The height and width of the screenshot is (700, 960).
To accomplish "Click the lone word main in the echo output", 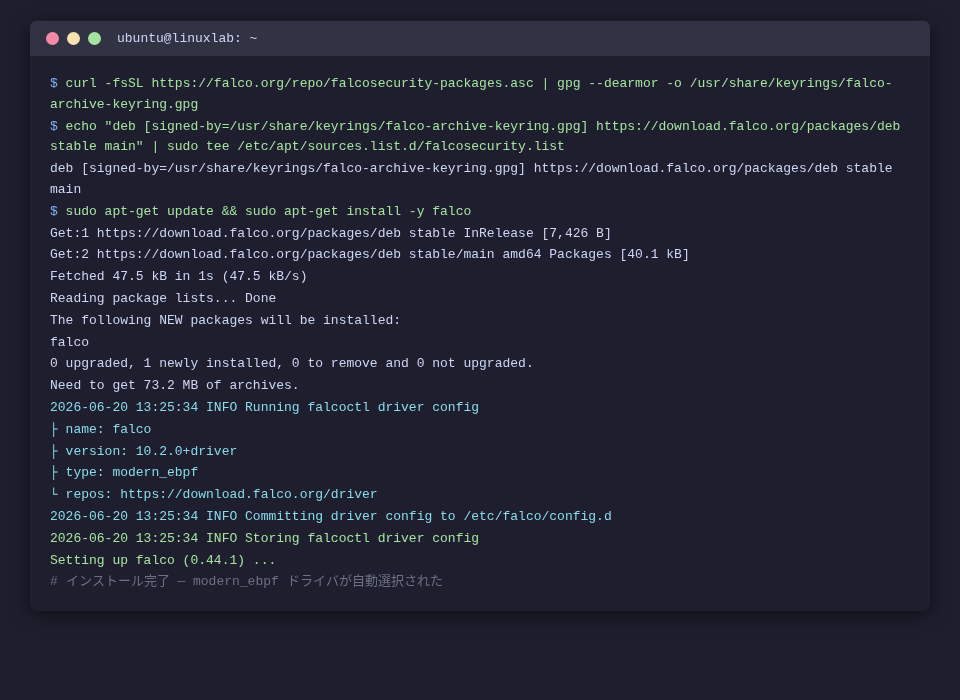I will pos(66,189).
